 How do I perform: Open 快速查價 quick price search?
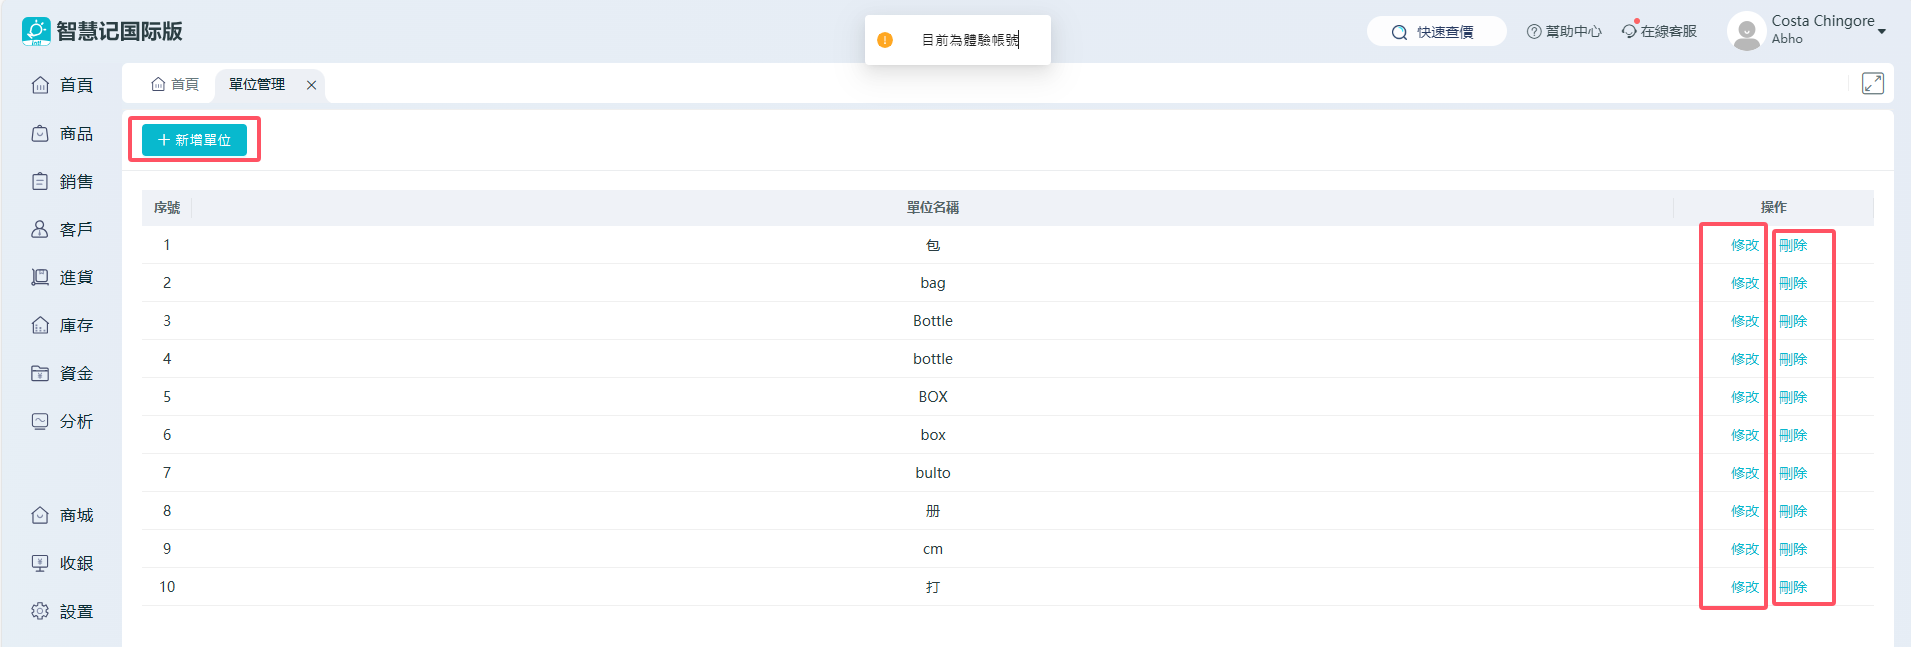coord(1436,32)
